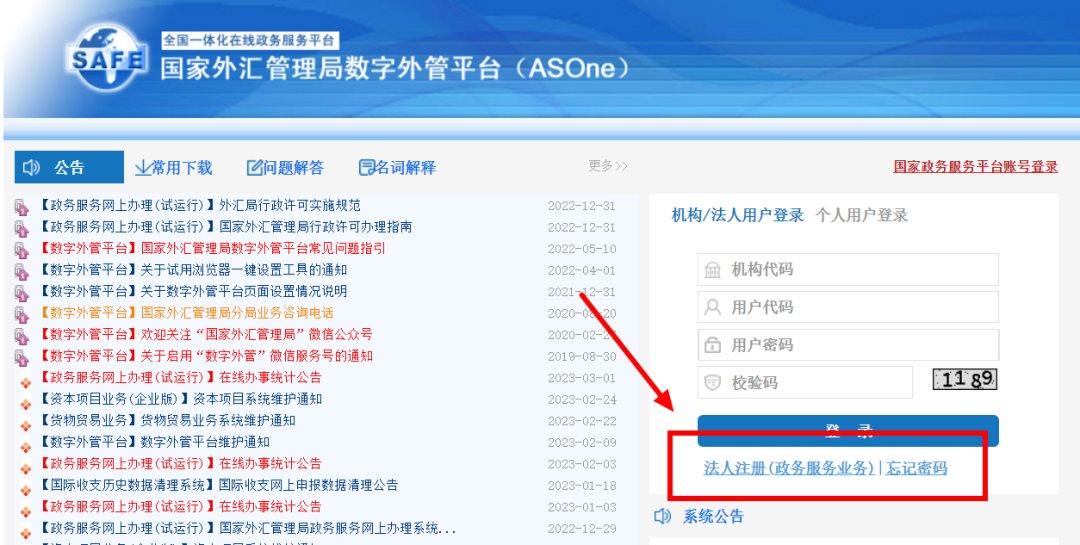Click the SAFE globe logo
1080x545 pixels.
pos(107,59)
